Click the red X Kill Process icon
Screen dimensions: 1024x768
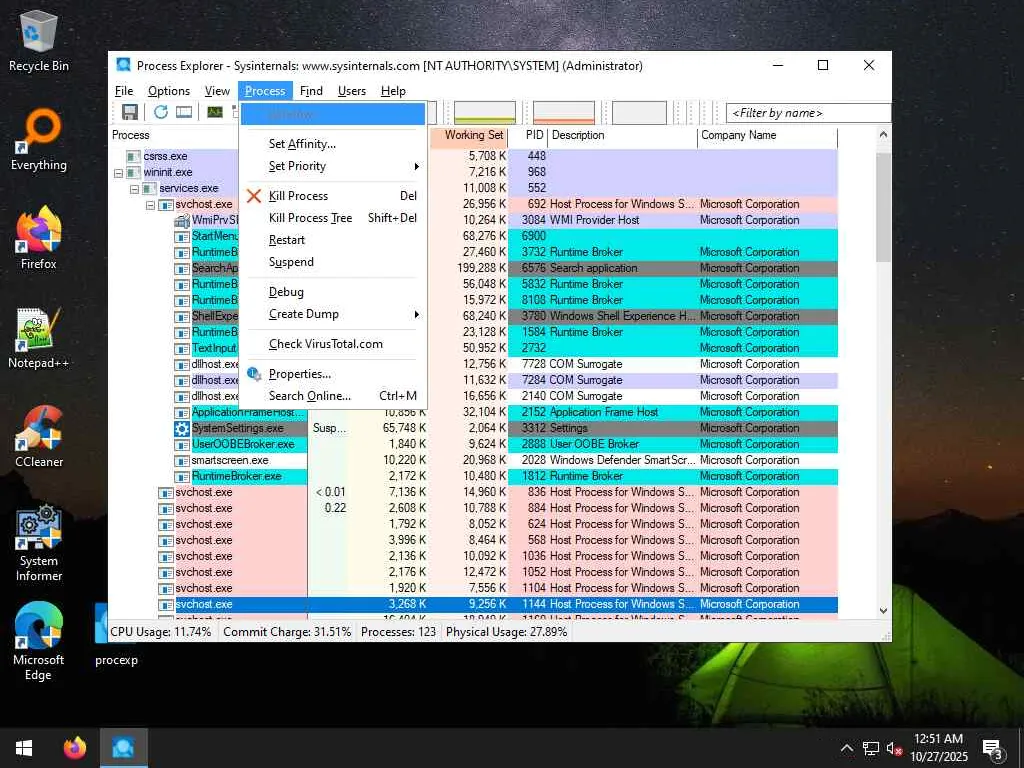254,196
